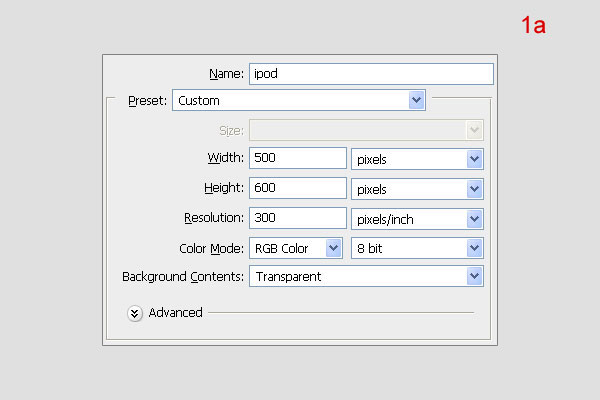Open the RGB Color mode dropdown arrow

coord(334,248)
